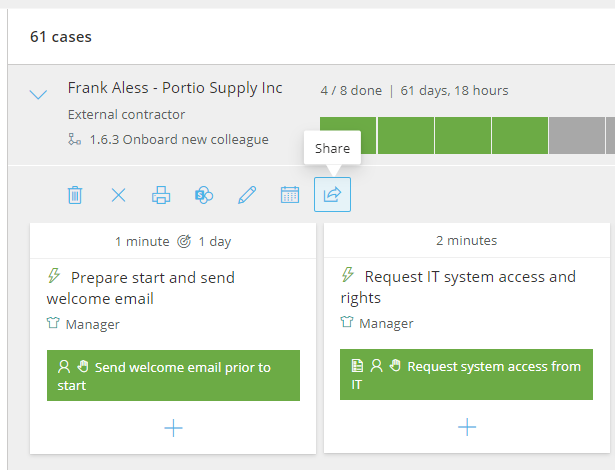The width and height of the screenshot is (615, 470).
Task: Click the target icon next to 1 day
Action: (184, 241)
